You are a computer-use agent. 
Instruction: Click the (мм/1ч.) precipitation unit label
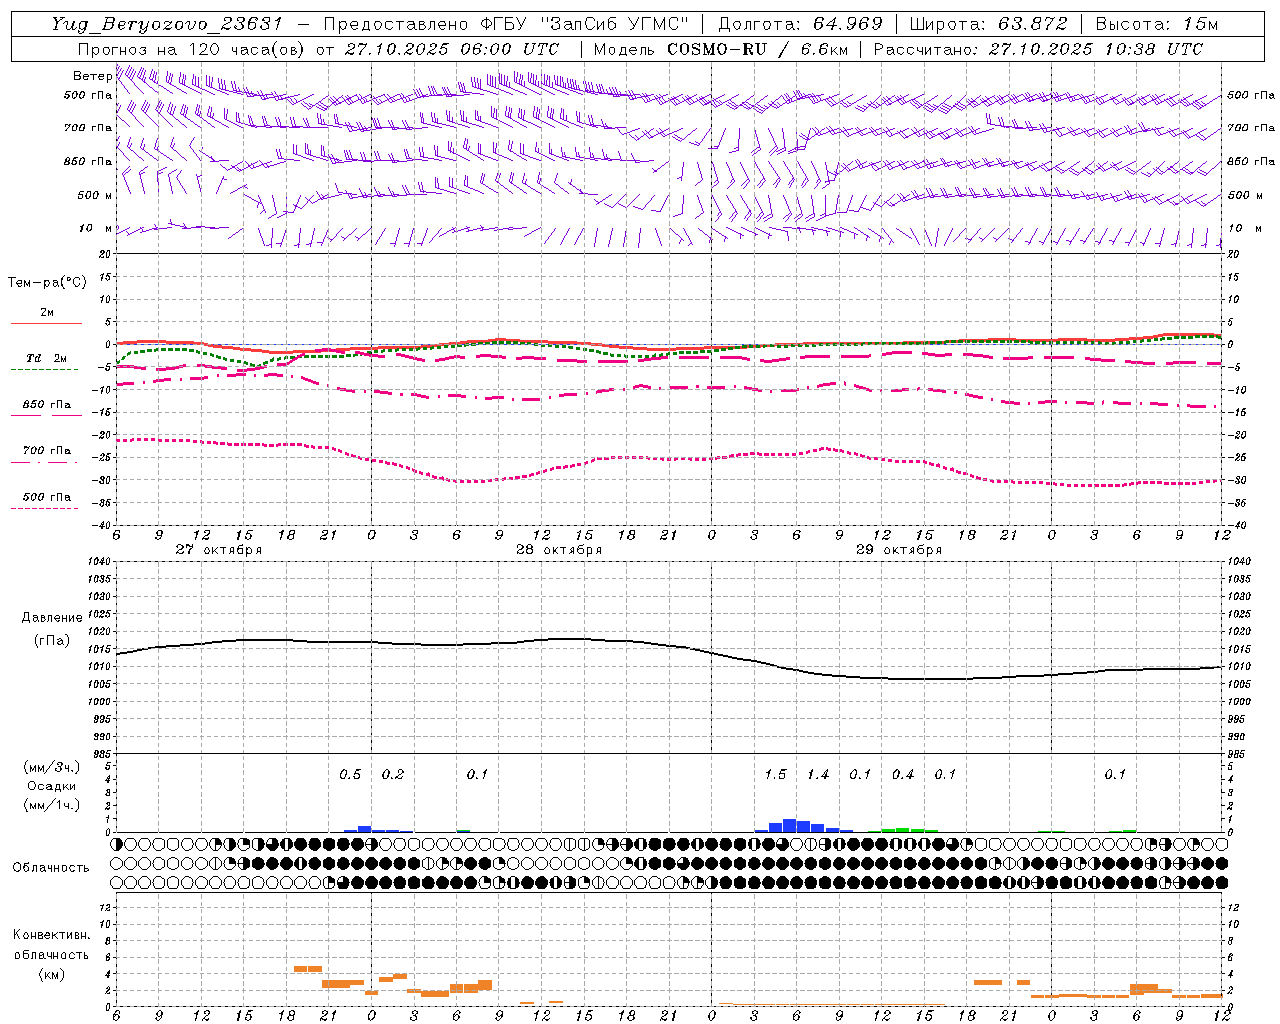[x=52, y=805]
